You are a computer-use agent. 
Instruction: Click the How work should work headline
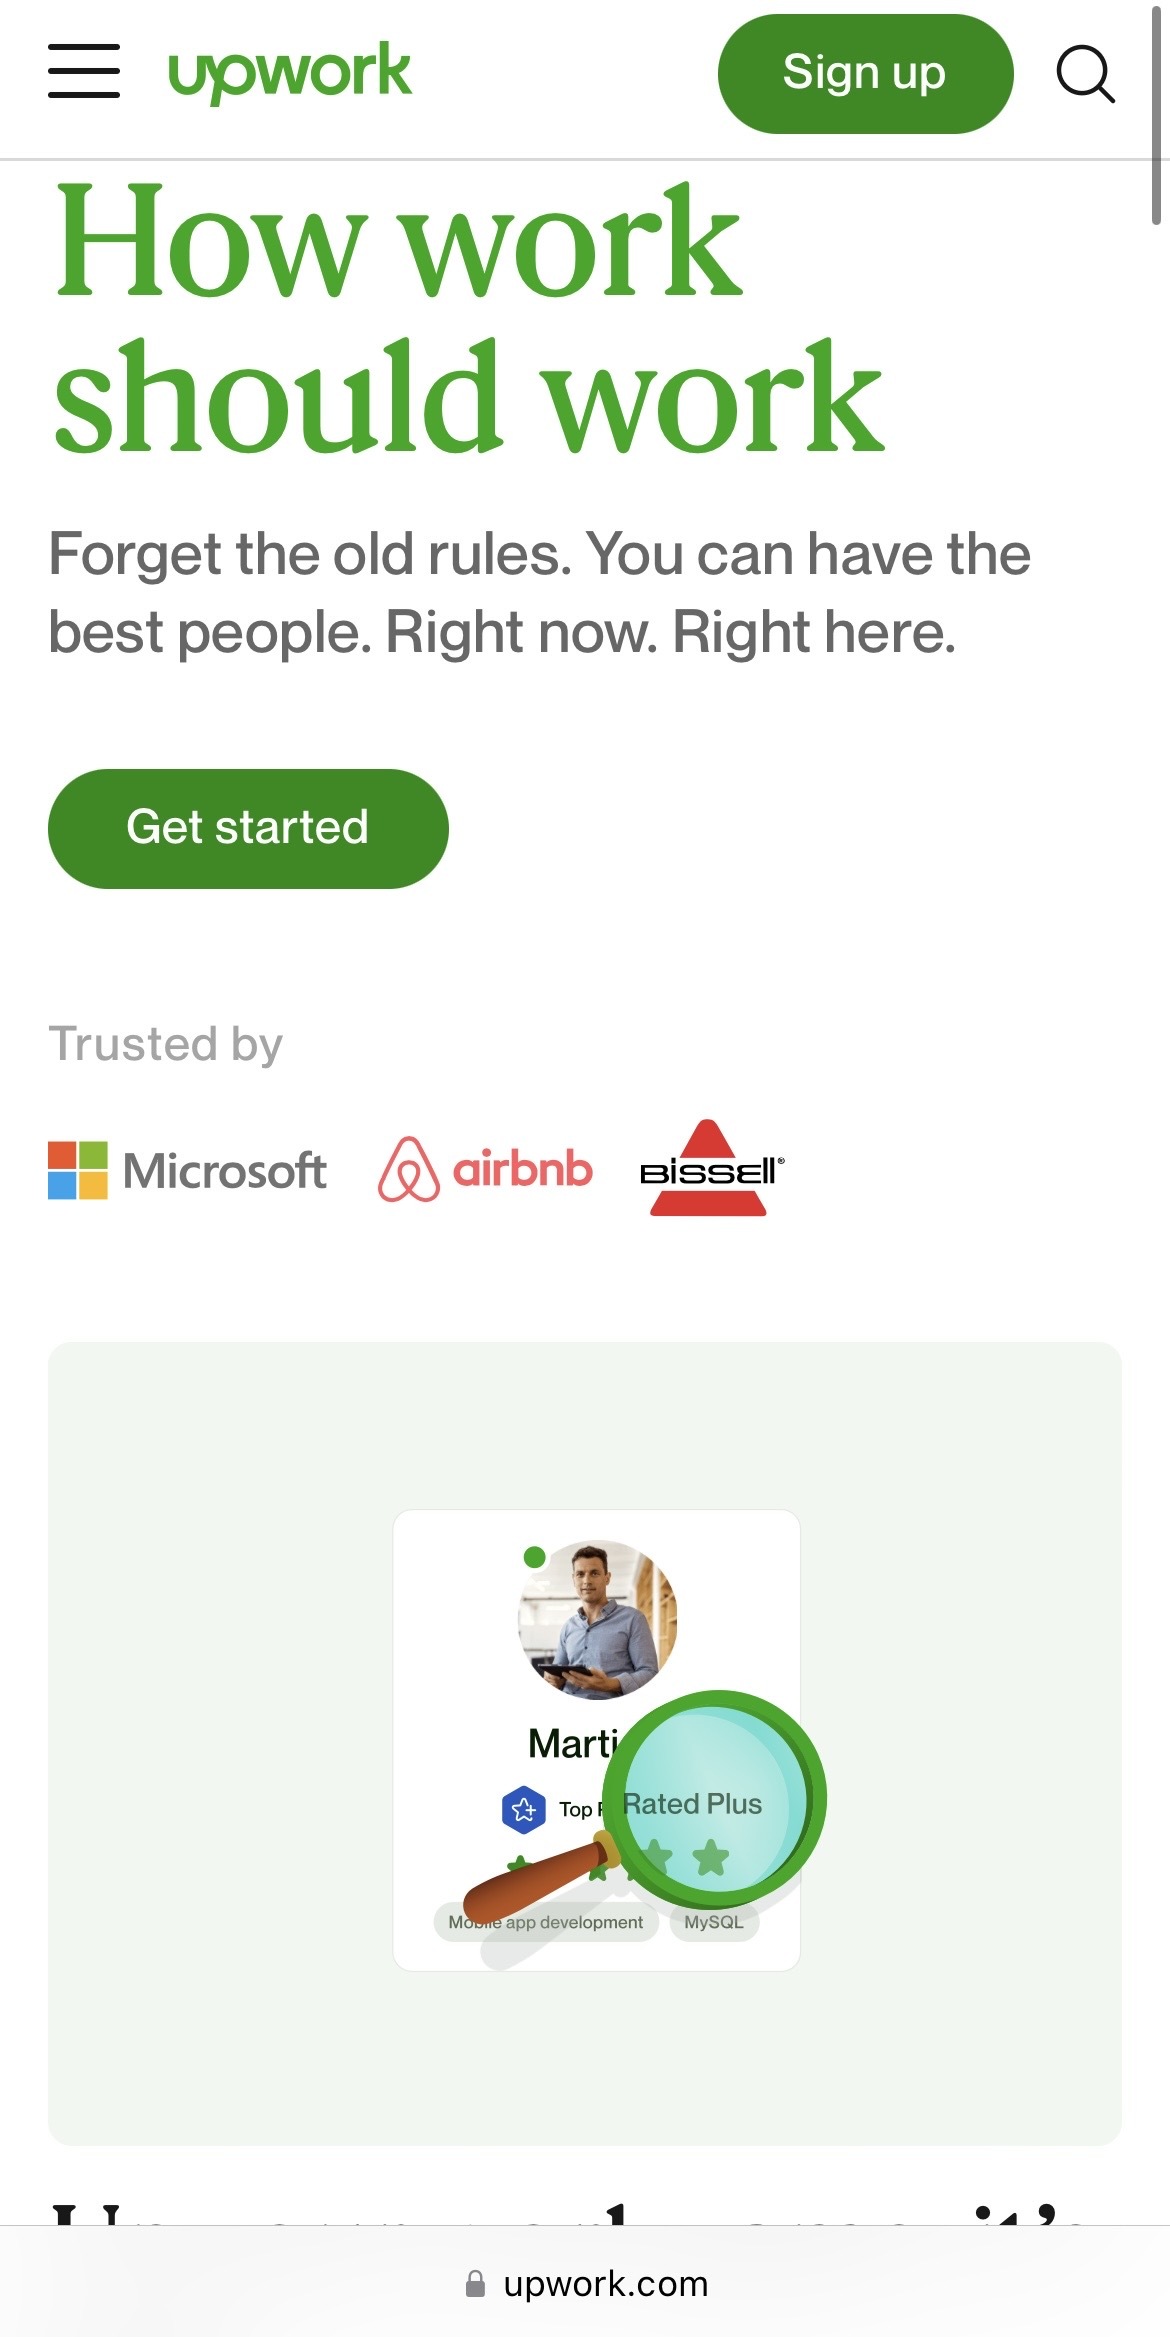pos(468,318)
